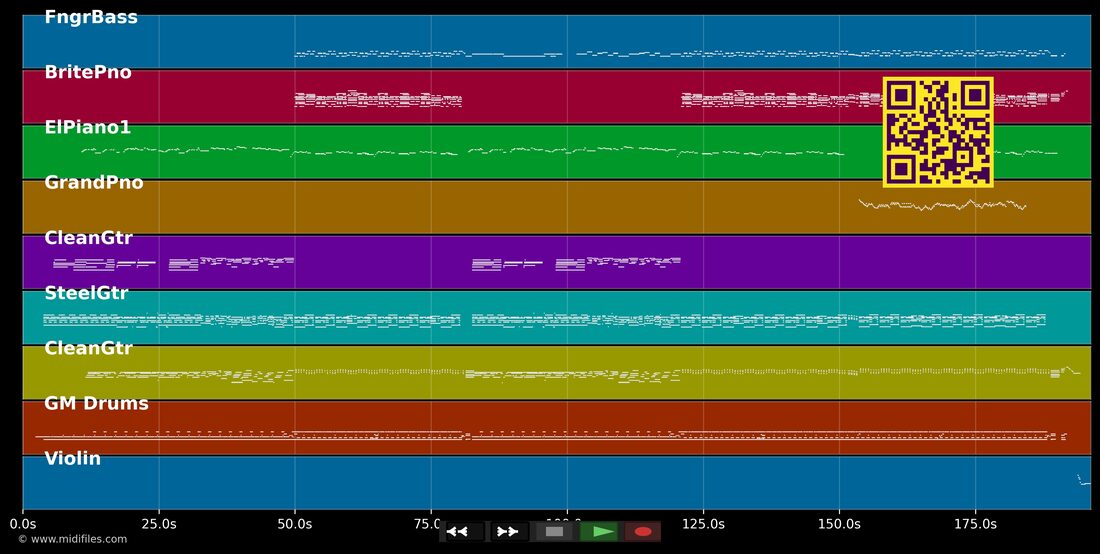Screen dimensions: 1100x554
Task: Click the 125.0s time axis label
Action: (703, 524)
